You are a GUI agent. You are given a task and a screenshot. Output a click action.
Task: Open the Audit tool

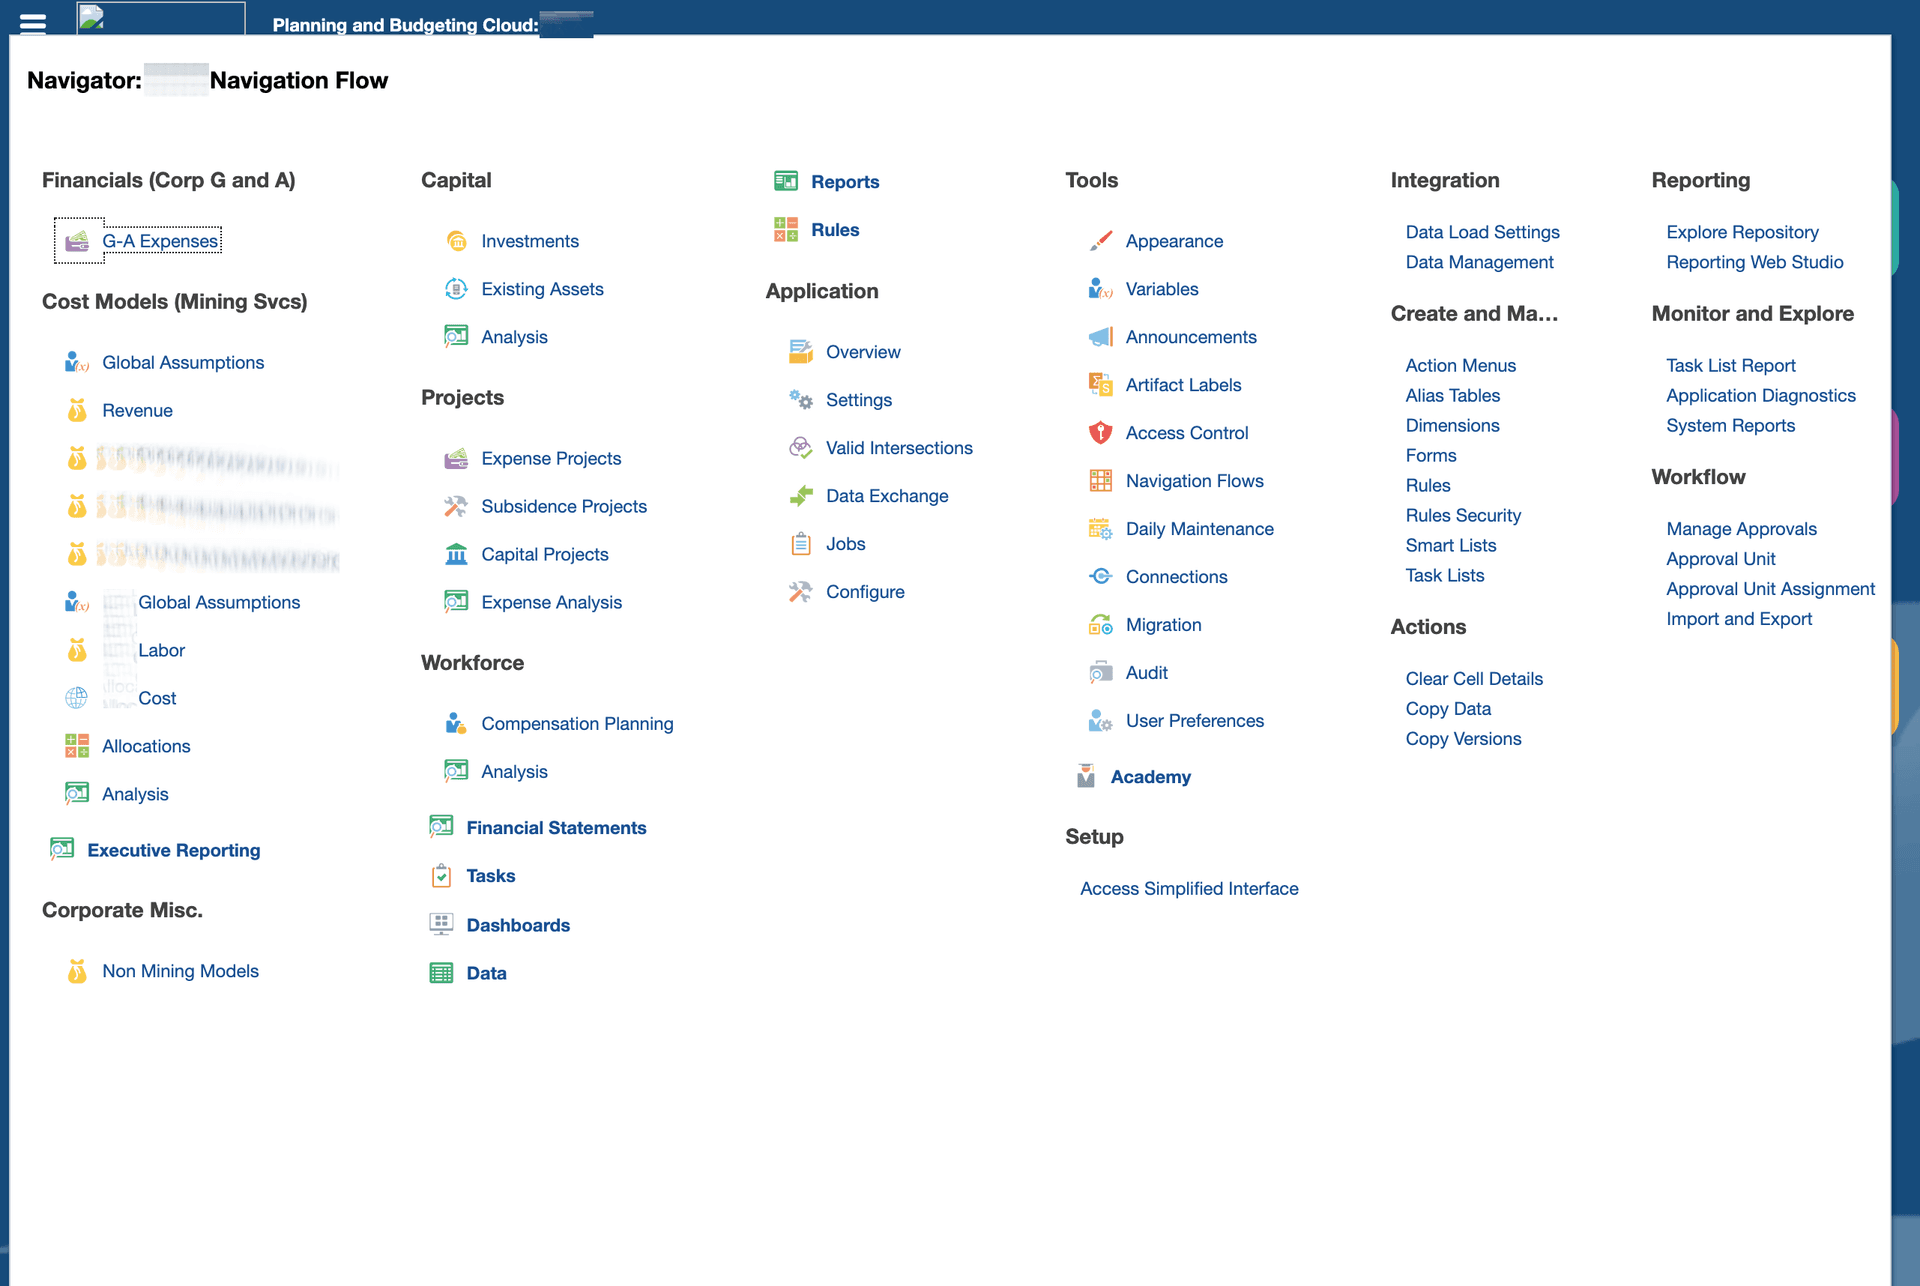1146,672
